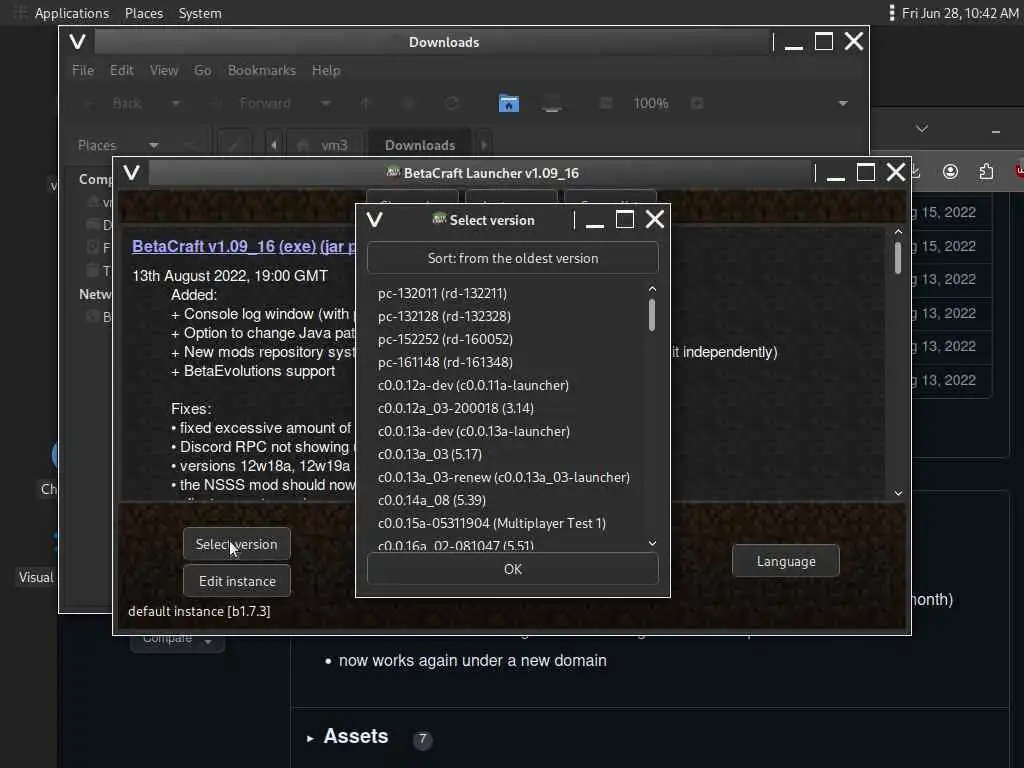The height and width of the screenshot is (768, 1024).
Task: Click zoom out icon beside 100%
Action: 606,103
